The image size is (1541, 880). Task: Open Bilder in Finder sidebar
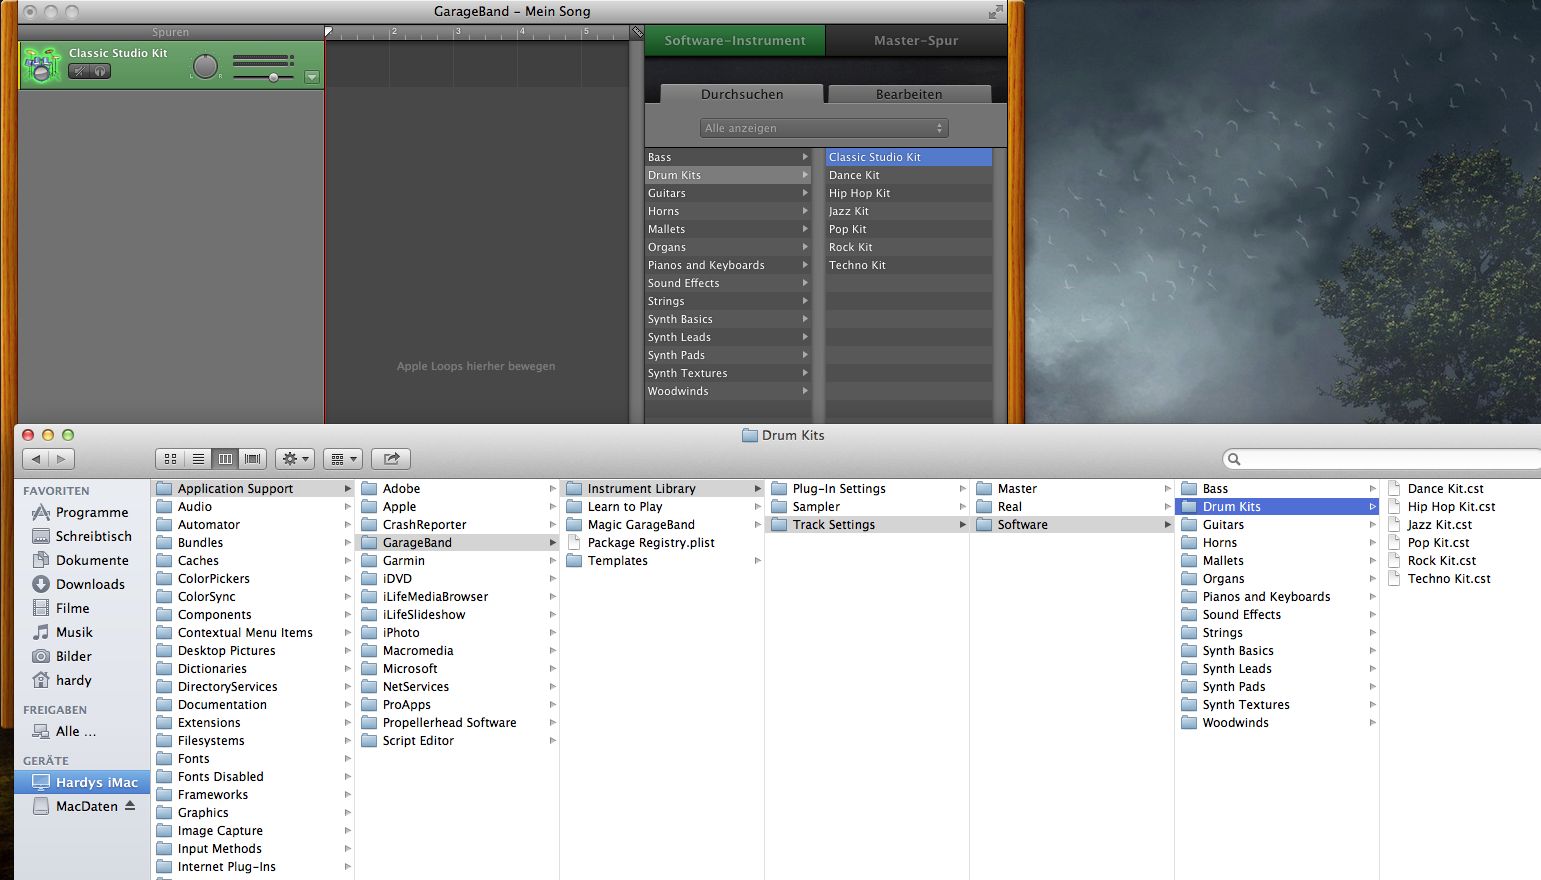click(x=82, y=656)
